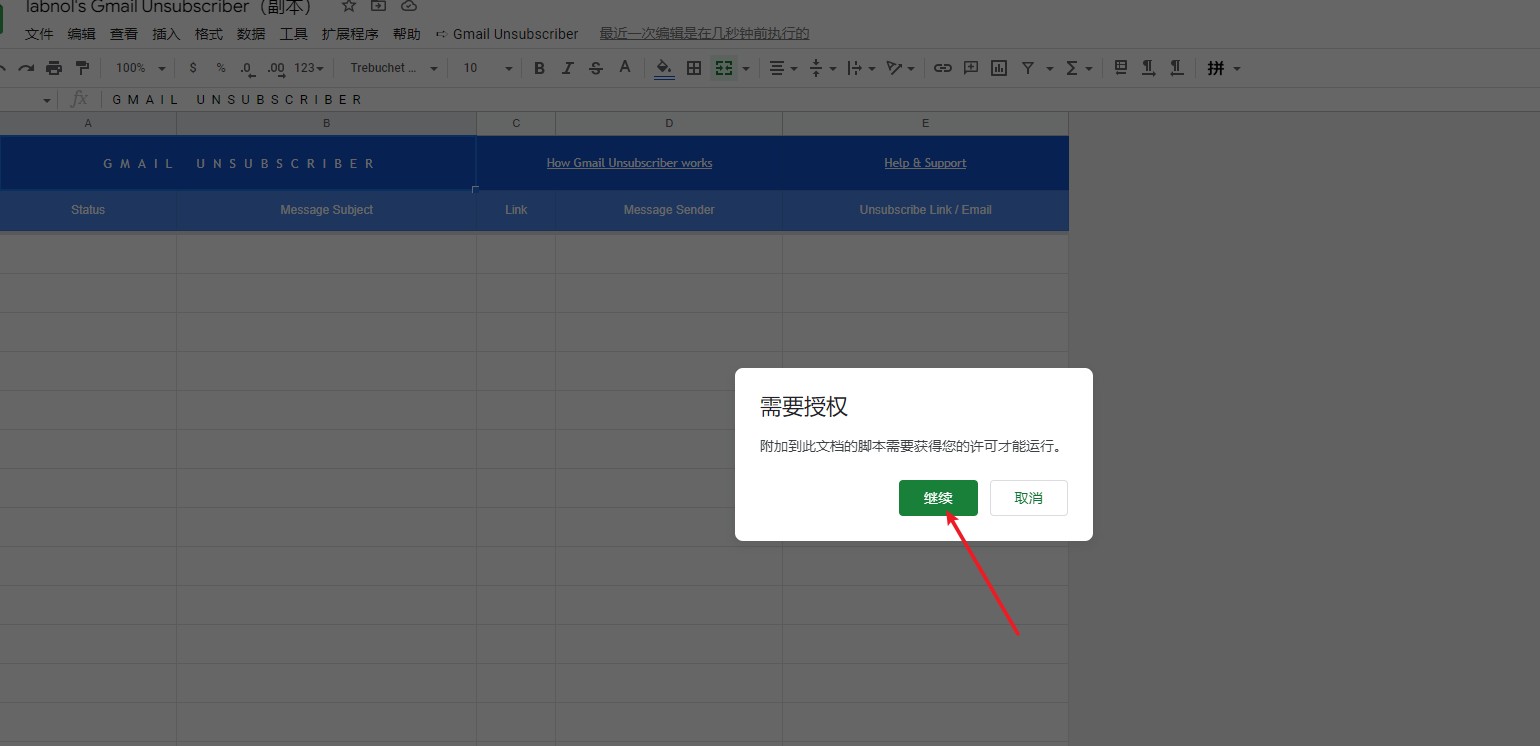Image resolution: width=1540 pixels, height=746 pixels.
Task: Open the text color picker
Action: (625, 68)
